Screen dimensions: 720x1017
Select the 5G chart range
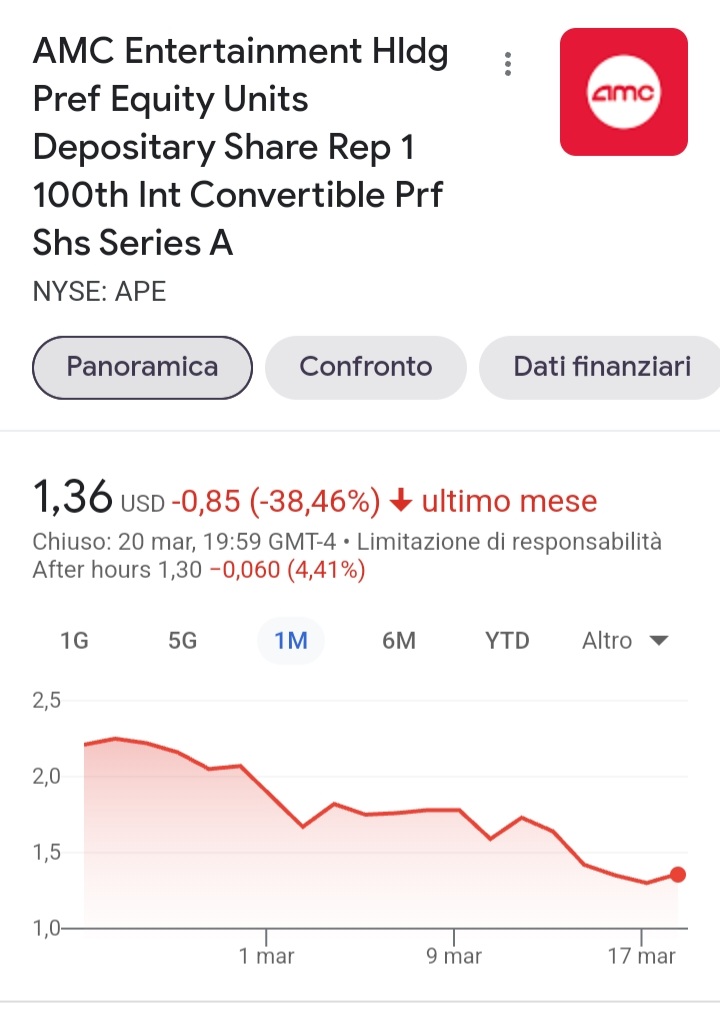(183, 641)
